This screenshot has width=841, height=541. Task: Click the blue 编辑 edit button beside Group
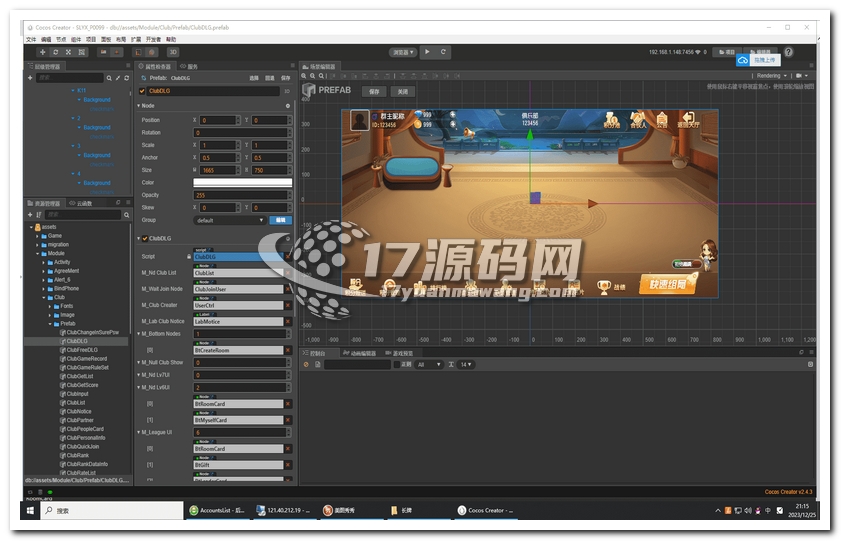point(281,220)
